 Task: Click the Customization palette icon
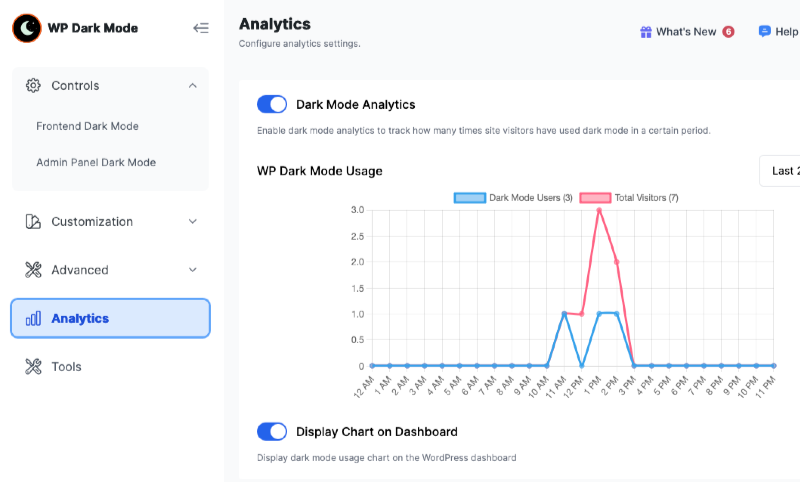pos(33,221)
